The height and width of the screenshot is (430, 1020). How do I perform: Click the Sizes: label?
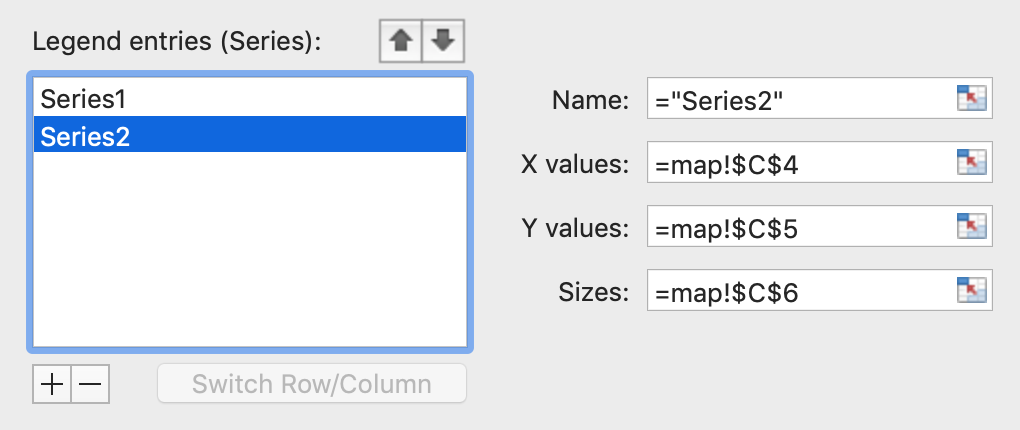[x=594, y=292]
